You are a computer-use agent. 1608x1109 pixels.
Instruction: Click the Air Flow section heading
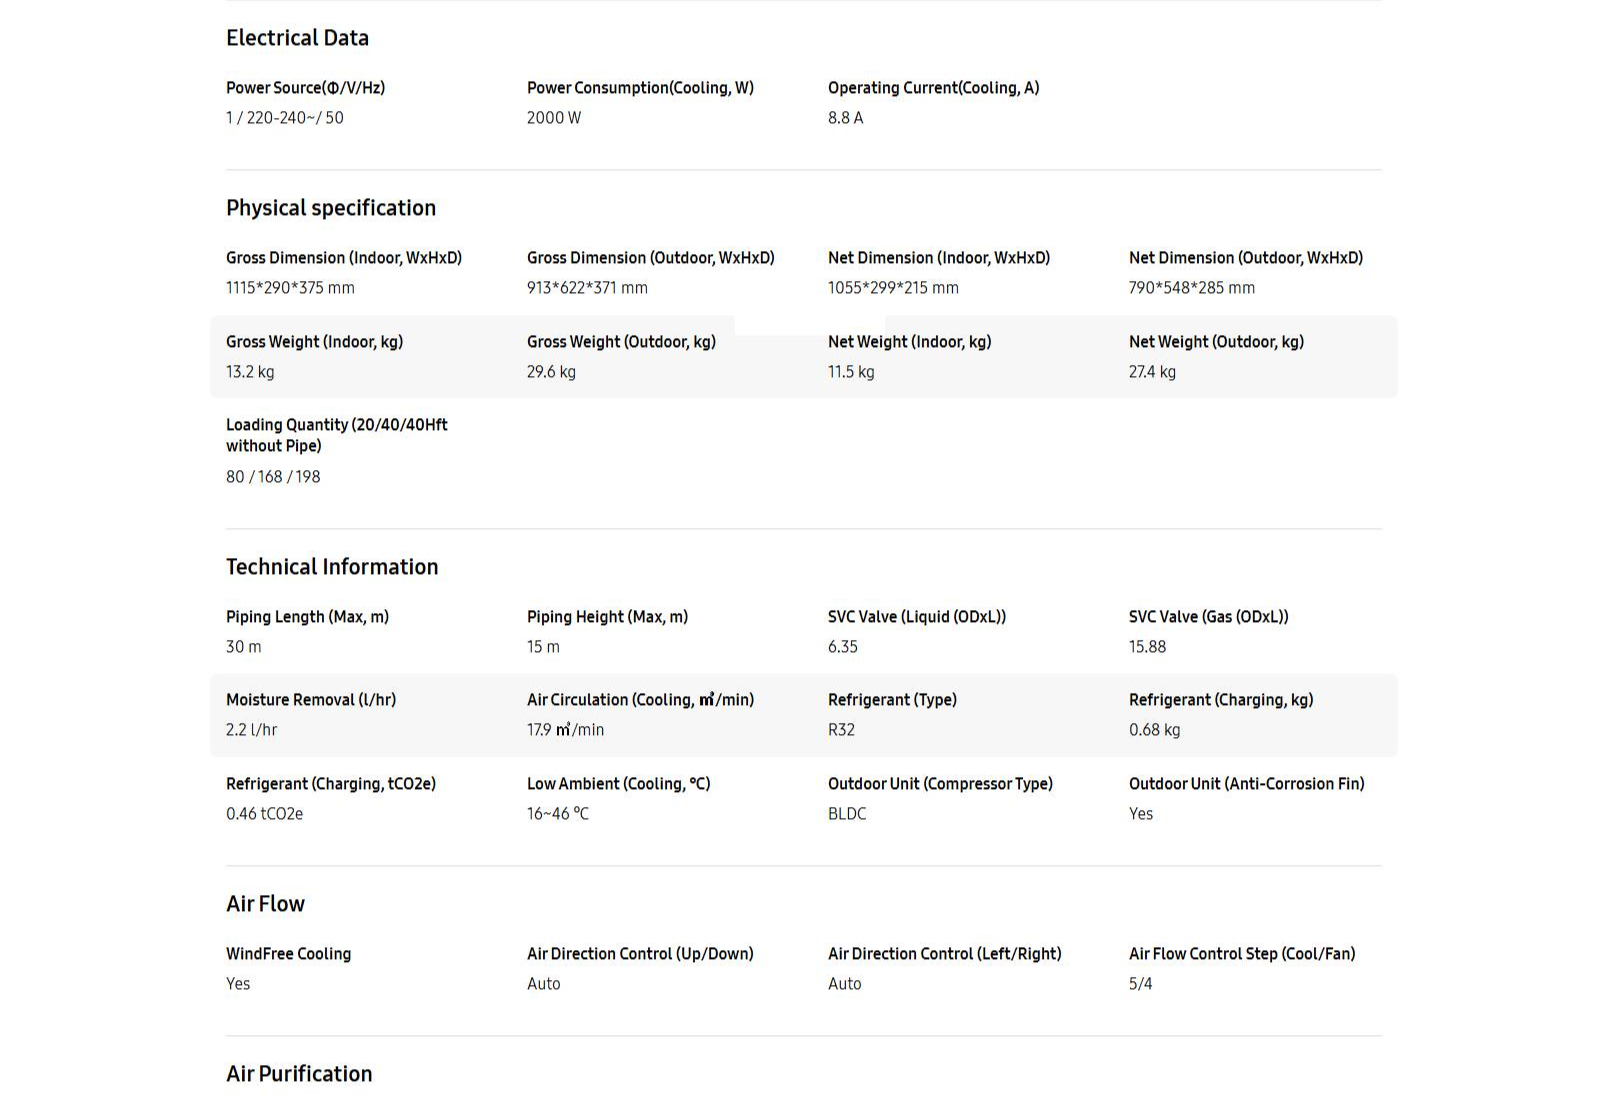point(265,904)
